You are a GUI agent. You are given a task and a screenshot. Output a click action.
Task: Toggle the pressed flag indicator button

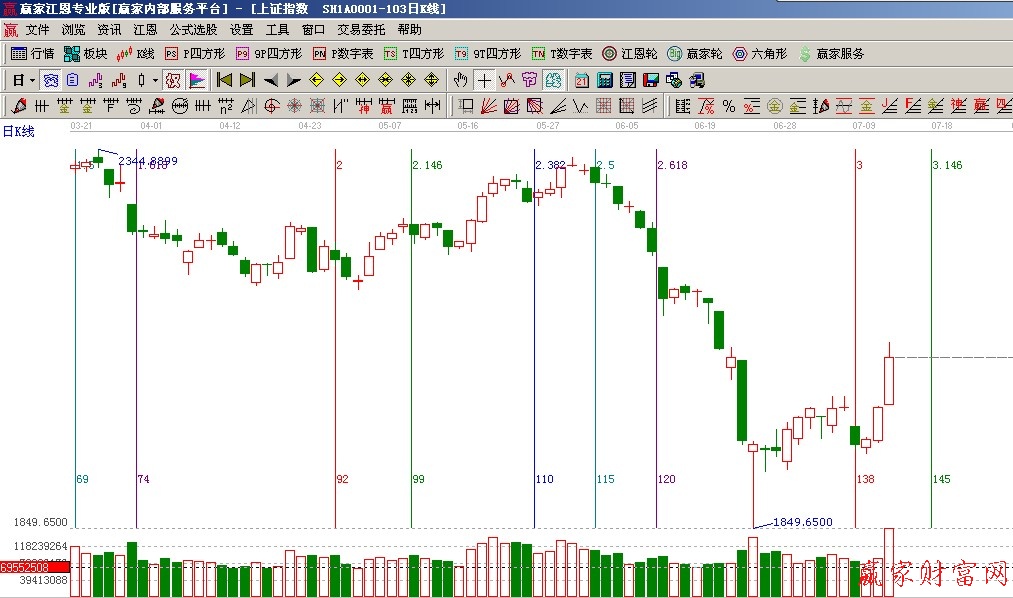coord(197,80)
